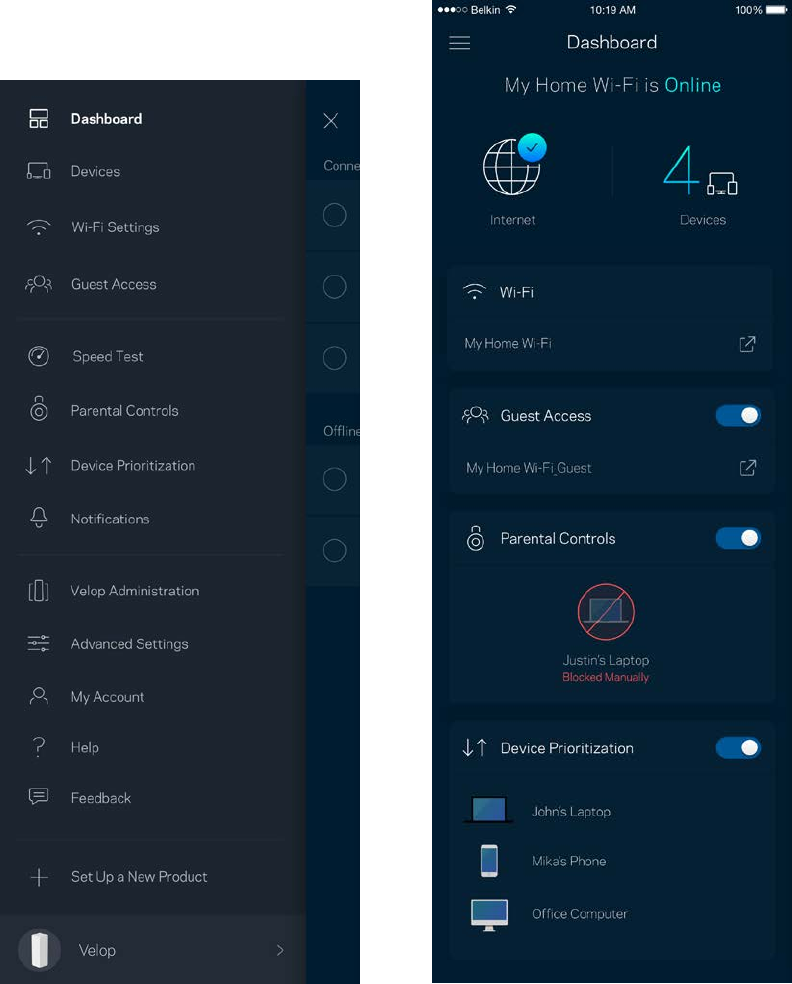Click the Devices icon in side menu
Viewport: 792px width, 984px height.
click(39, 171)
